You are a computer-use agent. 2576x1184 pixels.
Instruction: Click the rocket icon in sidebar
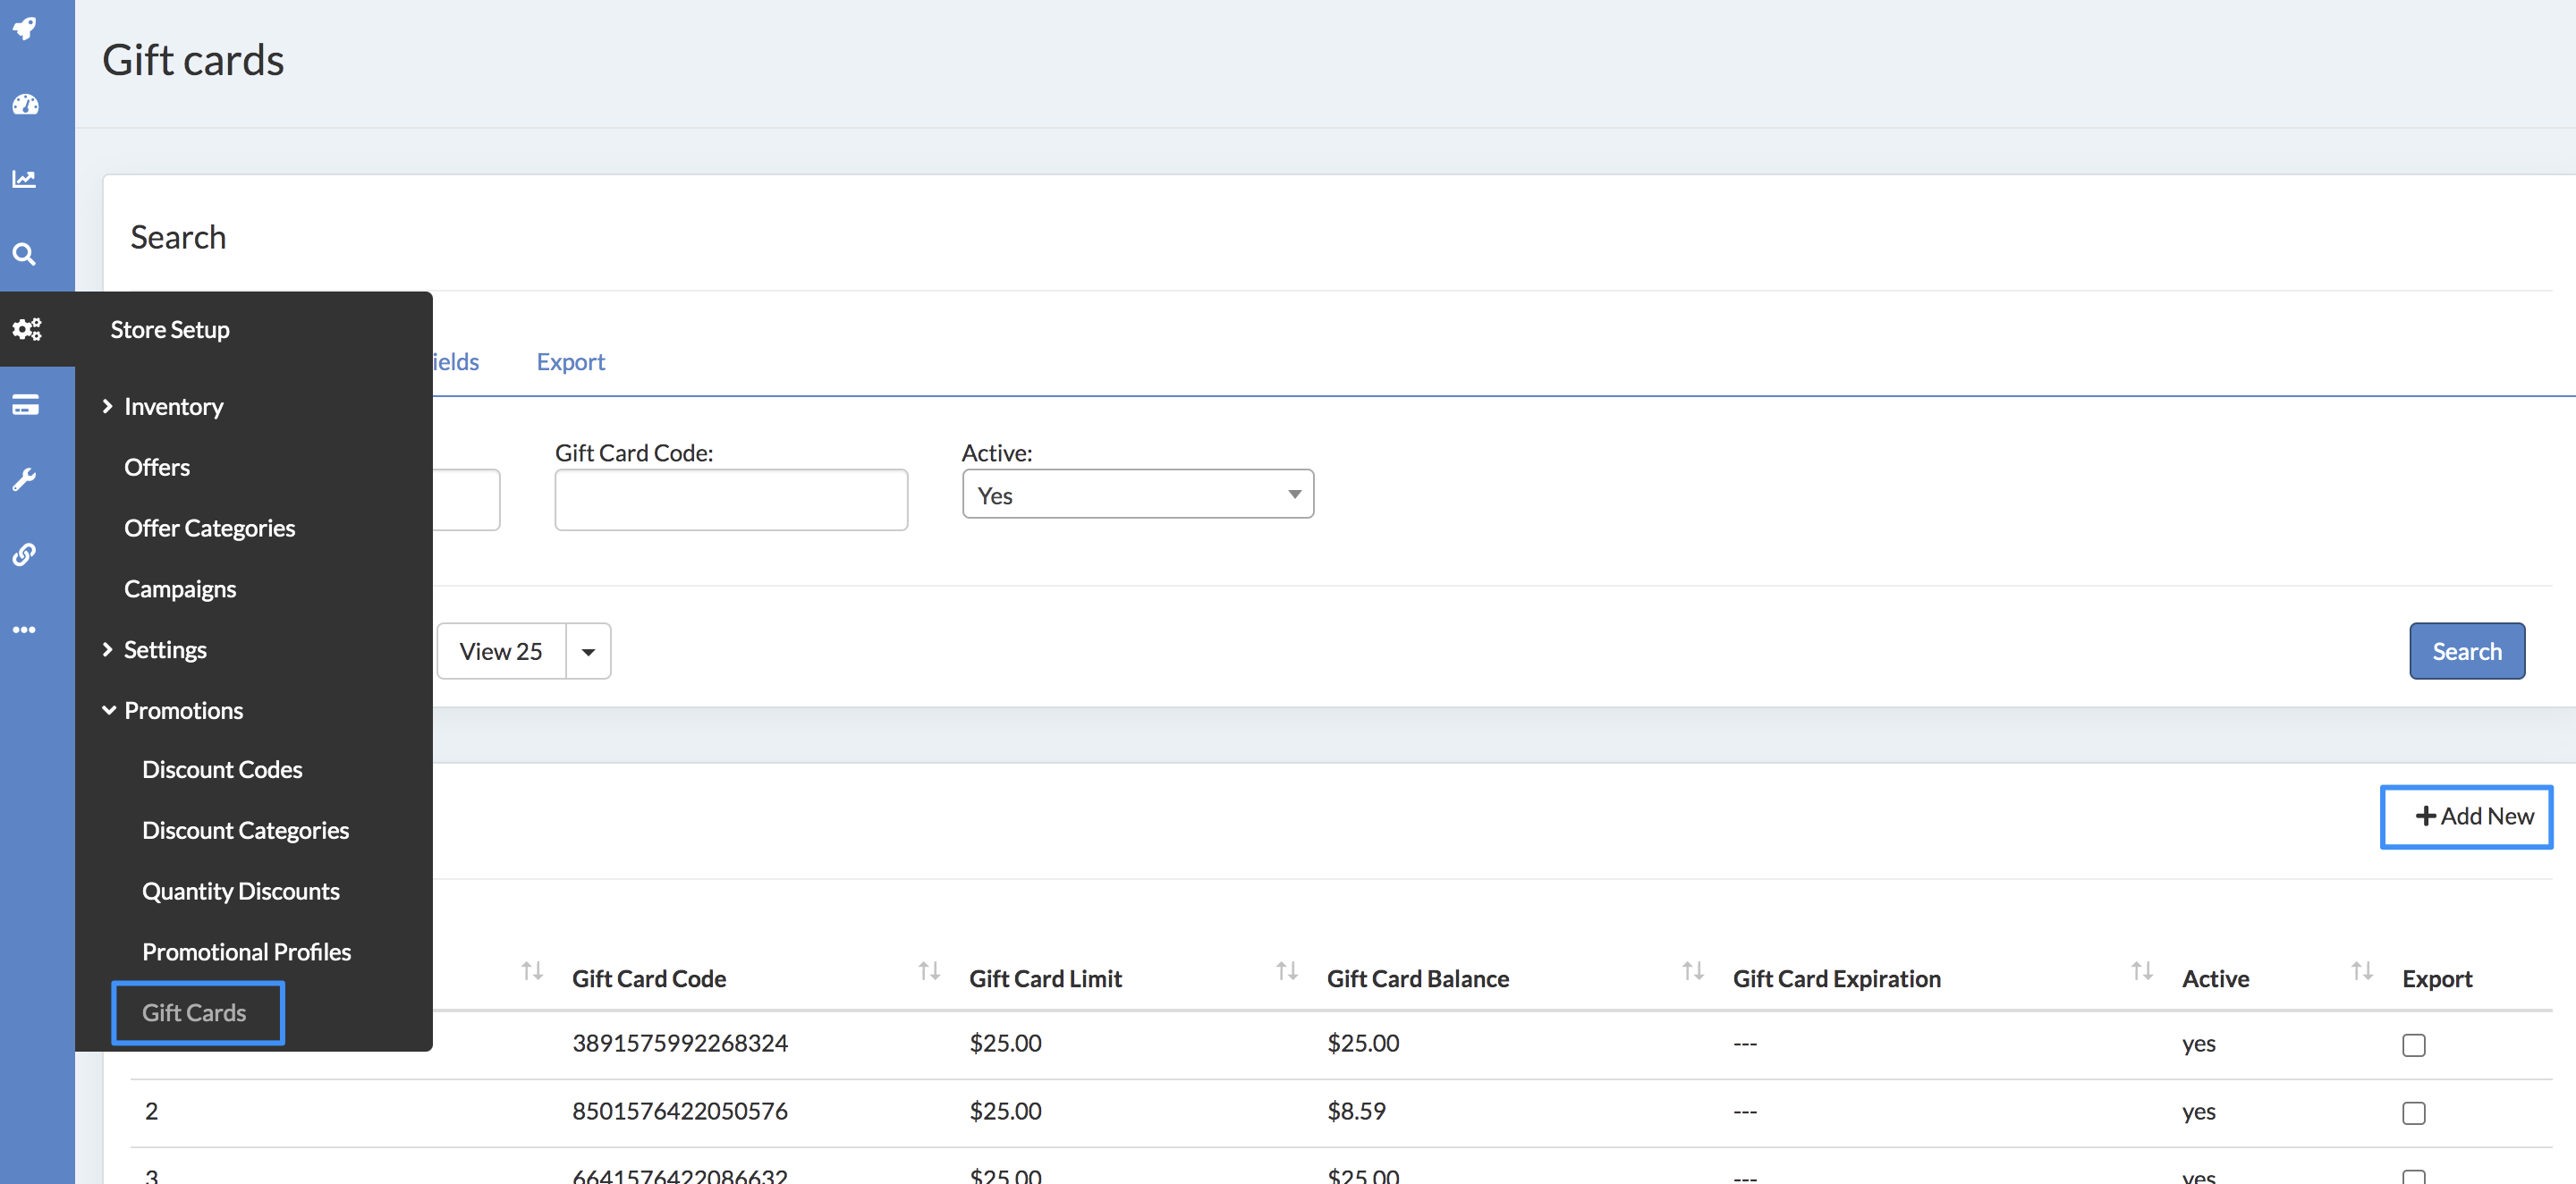click(x=26, y=28)
